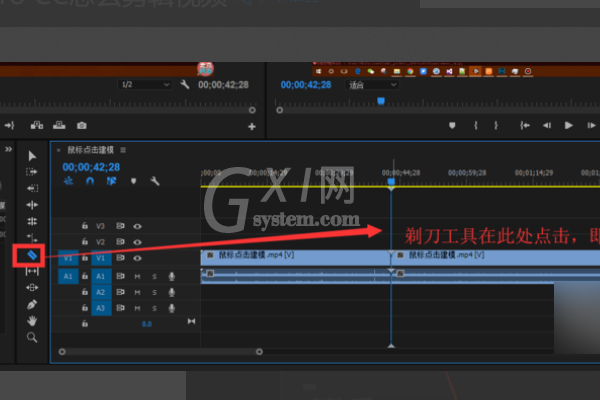Open the Source monitor button editor plus

[x=252, y=126]
